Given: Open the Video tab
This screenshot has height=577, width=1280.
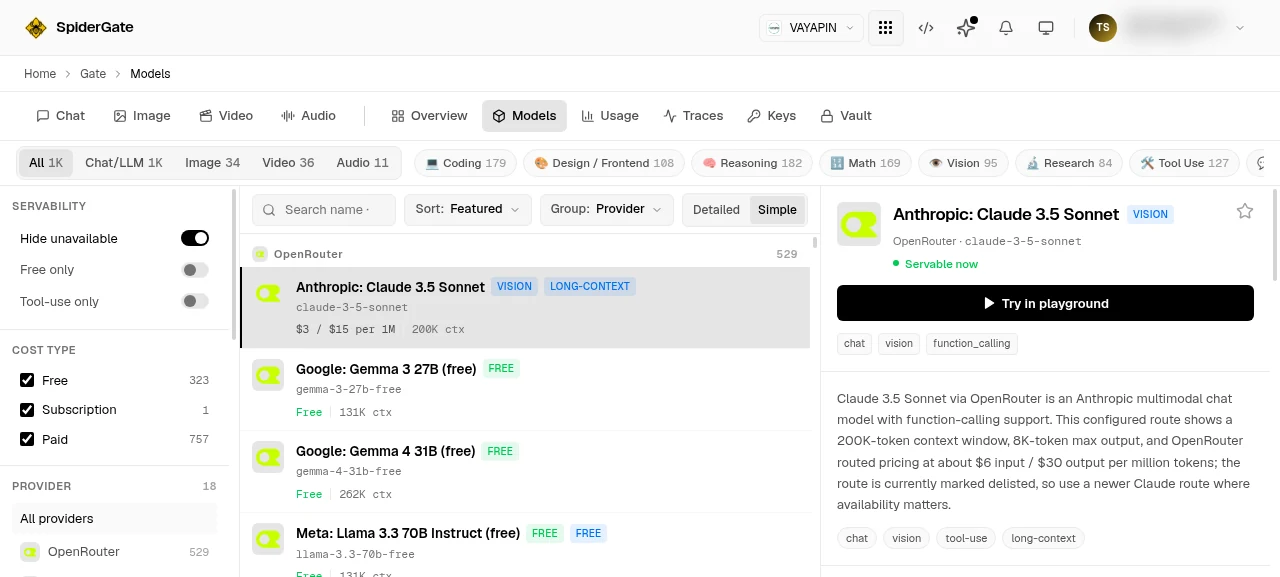Looking at the screenshot, I should click(x=226, y=116).
